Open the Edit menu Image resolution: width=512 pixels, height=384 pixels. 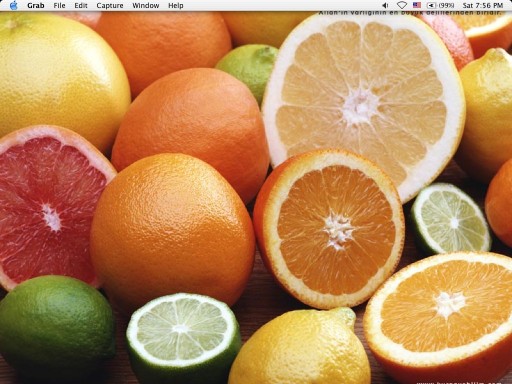pyautogui.click(x=81, y=5)
